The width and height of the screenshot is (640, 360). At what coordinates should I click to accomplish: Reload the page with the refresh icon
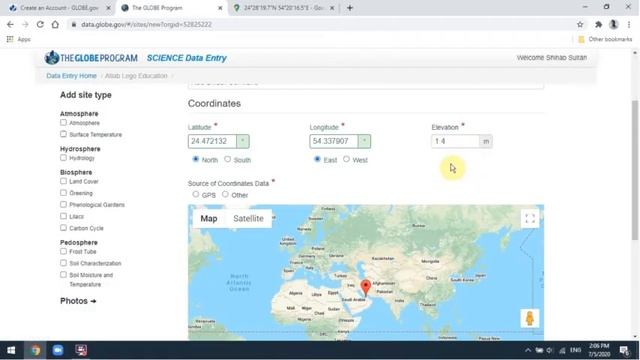[x=40, y=24]
